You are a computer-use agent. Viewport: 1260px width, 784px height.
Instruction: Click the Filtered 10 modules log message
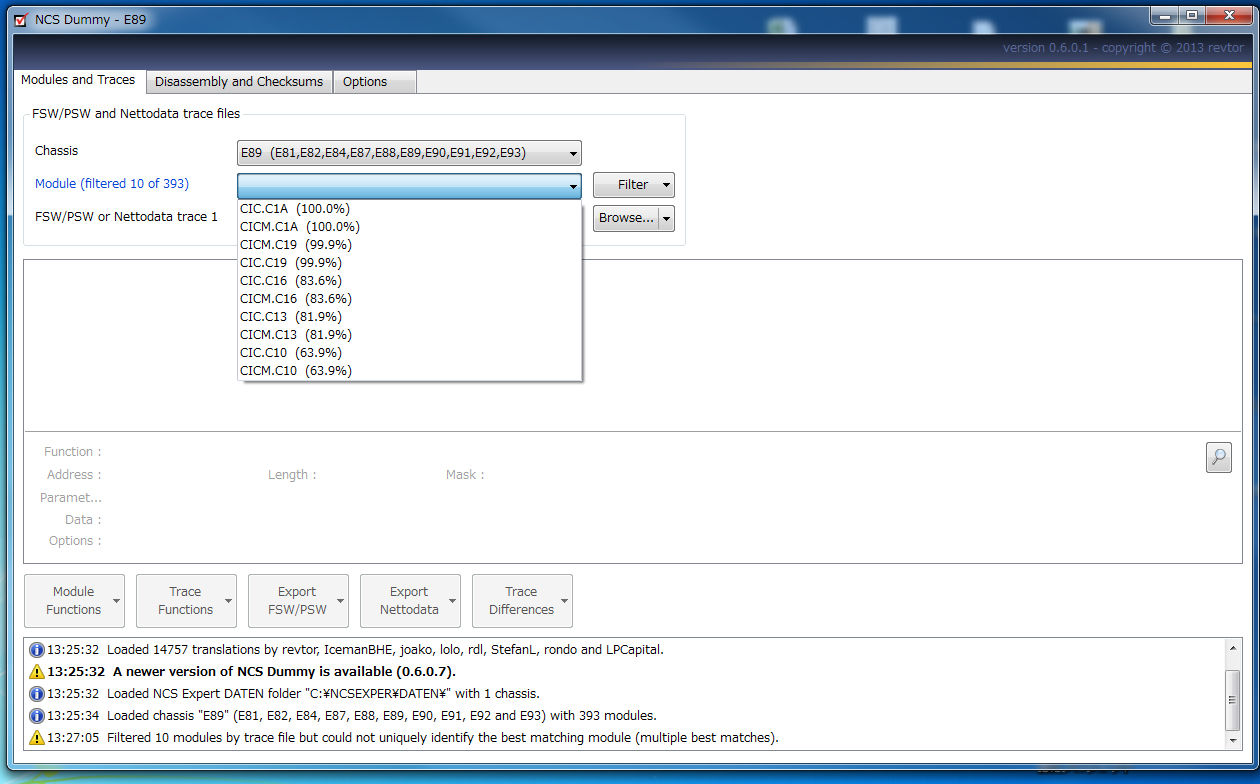(x=443, y=738)
